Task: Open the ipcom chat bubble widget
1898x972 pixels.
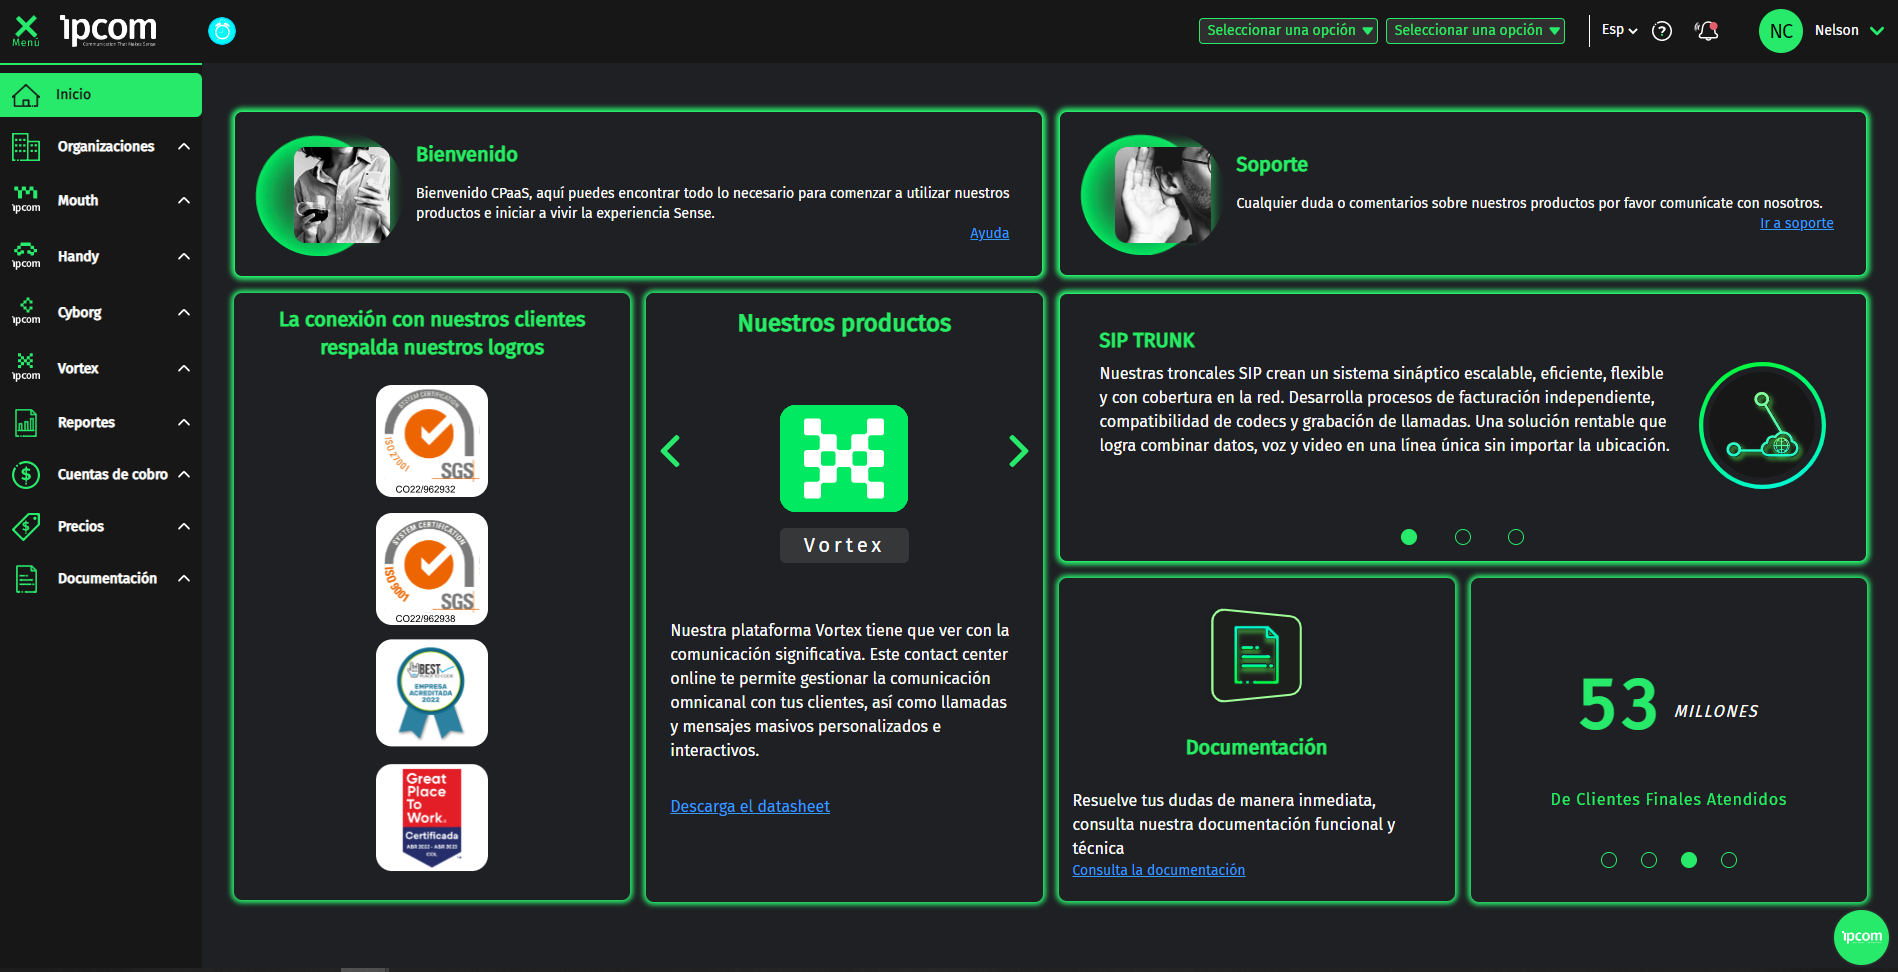Action: (1861, 937)
